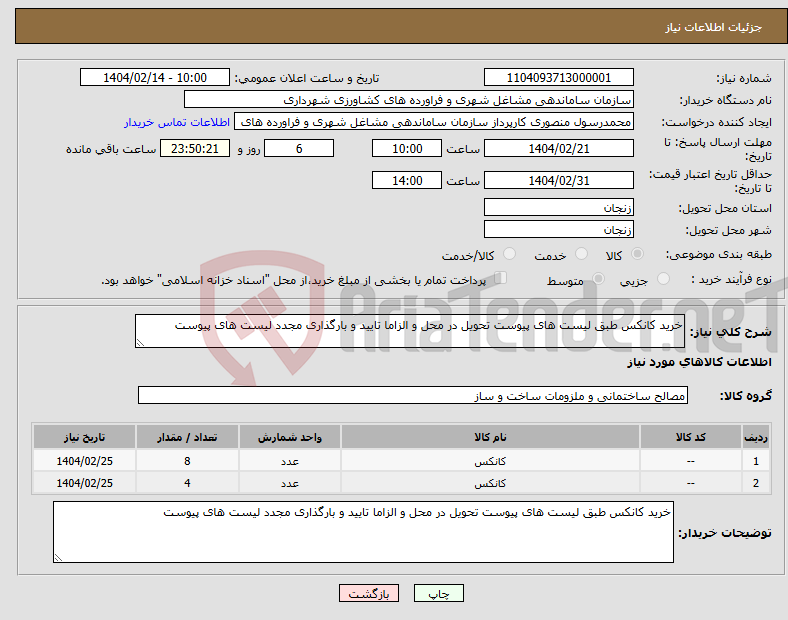Click the واحد شمارش column header

click(x=290, y=437)
